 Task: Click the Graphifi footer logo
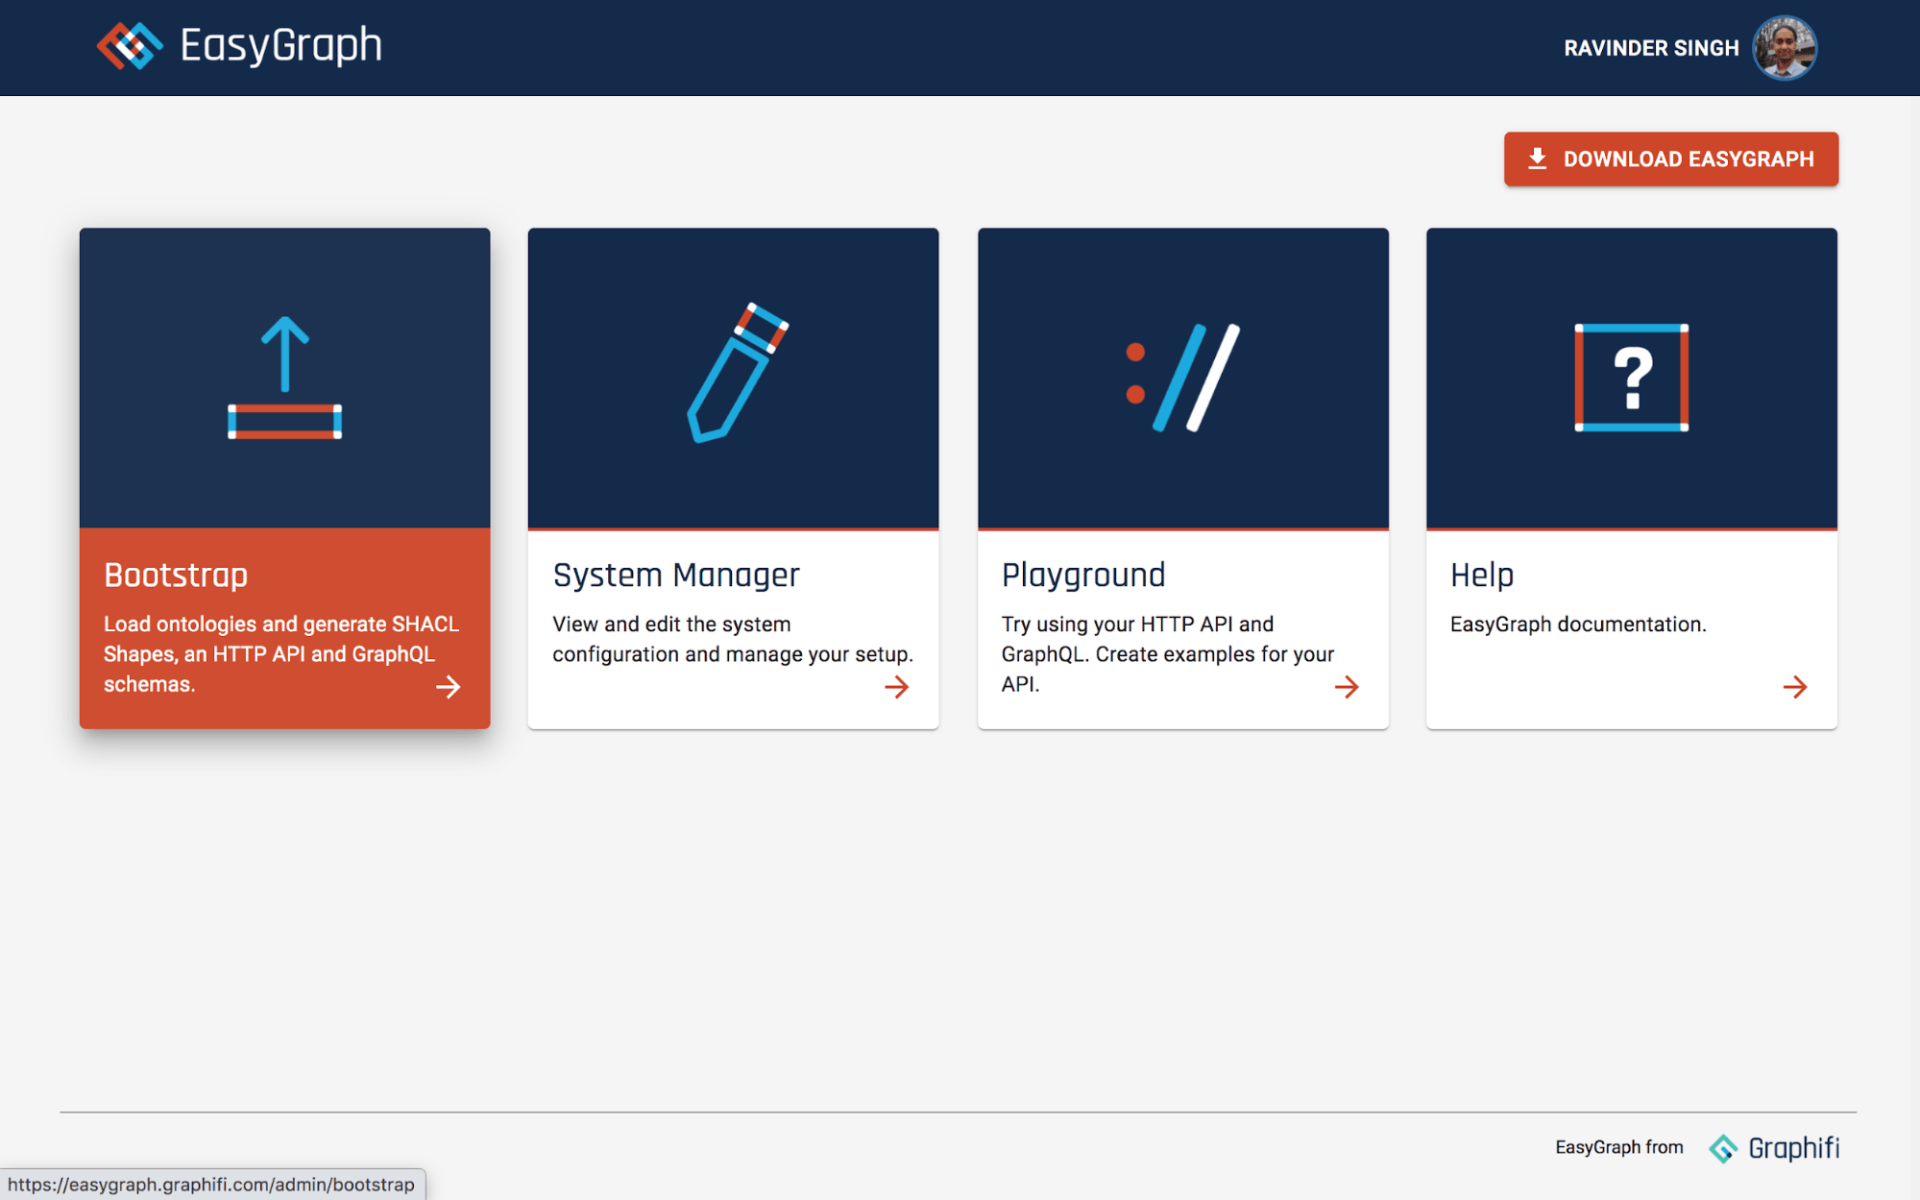(x=1775, y=1148)
